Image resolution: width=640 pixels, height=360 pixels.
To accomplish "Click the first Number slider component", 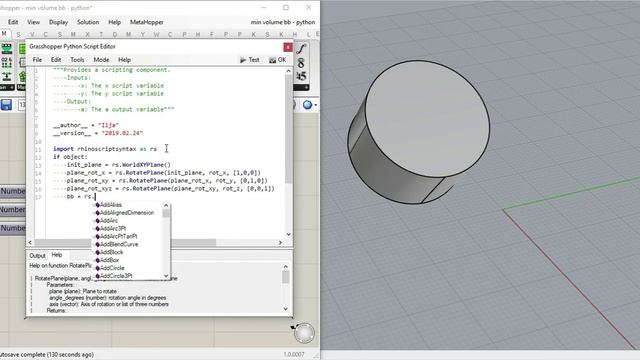I will [13, 191].
